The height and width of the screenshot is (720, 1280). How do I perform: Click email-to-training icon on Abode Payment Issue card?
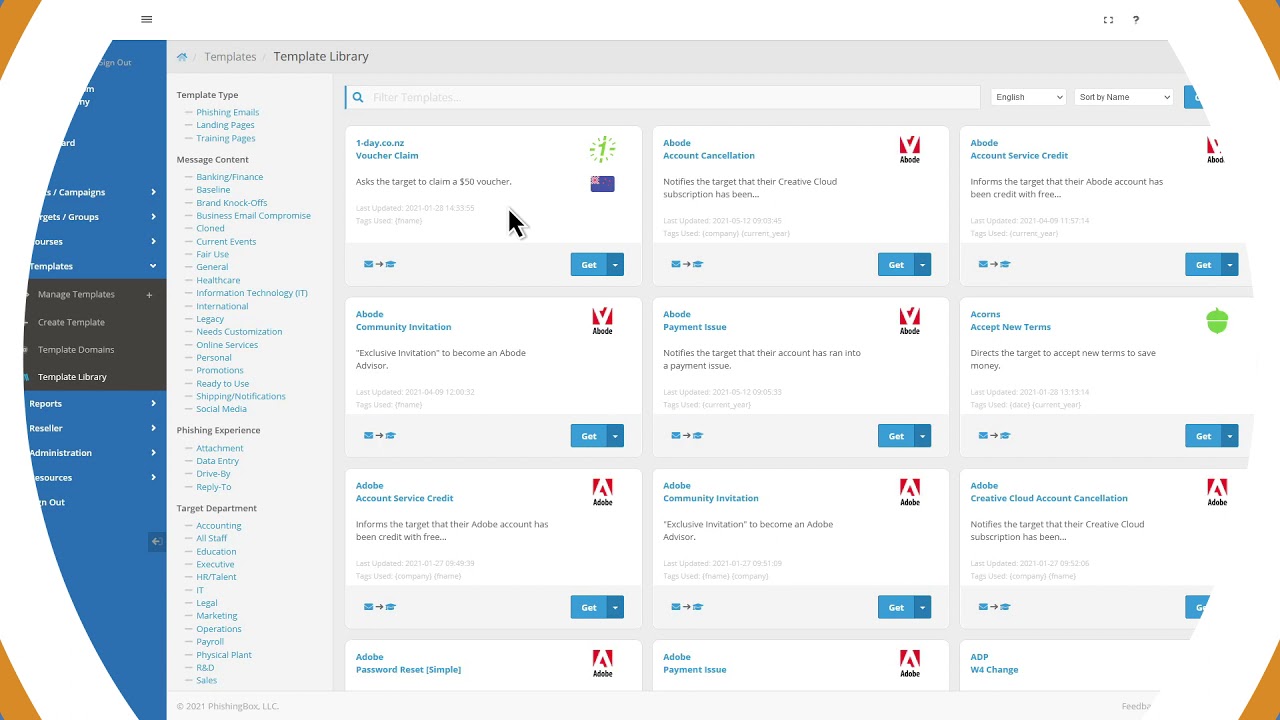click(x=687, y=436)
